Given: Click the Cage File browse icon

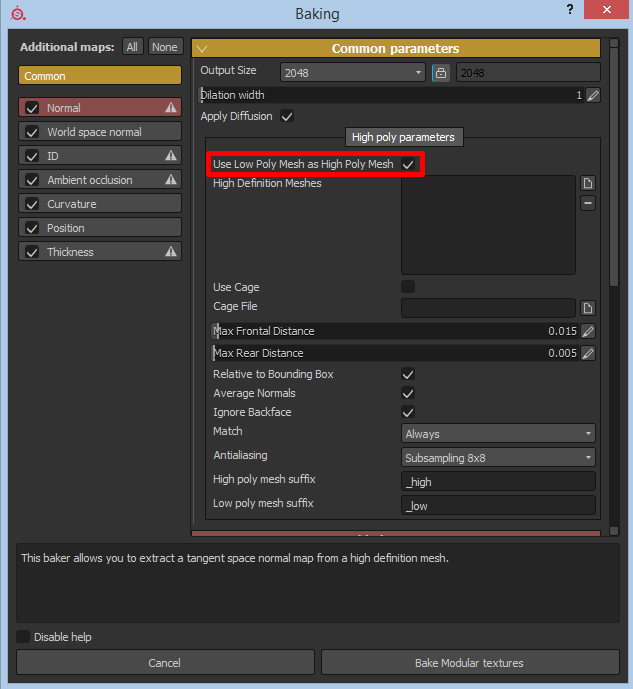Looking at the screenshot, I should [x=588, y=308].
